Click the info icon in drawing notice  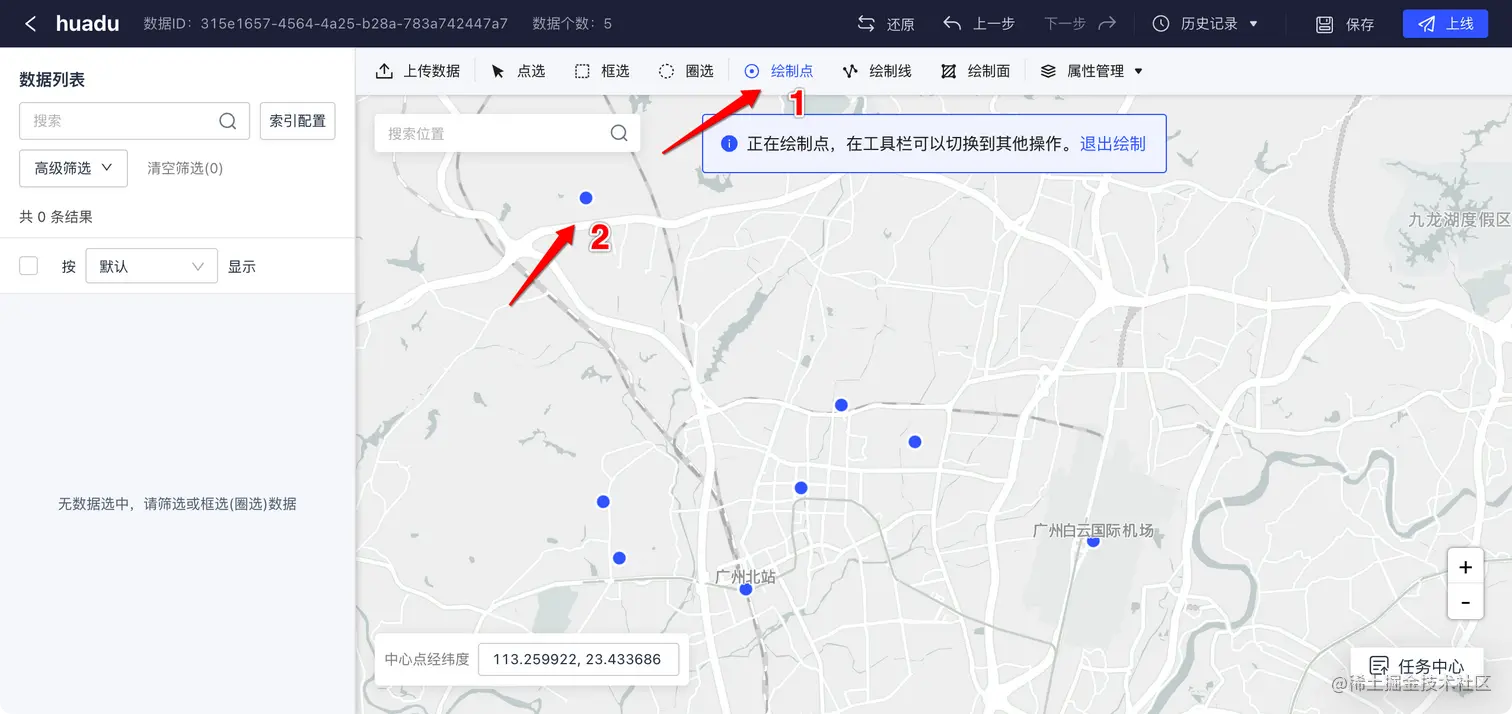729,144
